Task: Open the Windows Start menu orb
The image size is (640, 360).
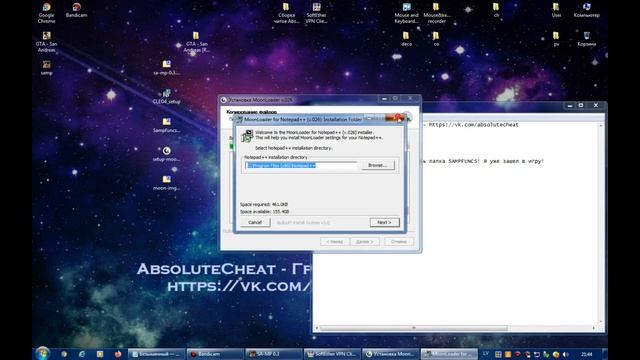Action: point(42,353)
